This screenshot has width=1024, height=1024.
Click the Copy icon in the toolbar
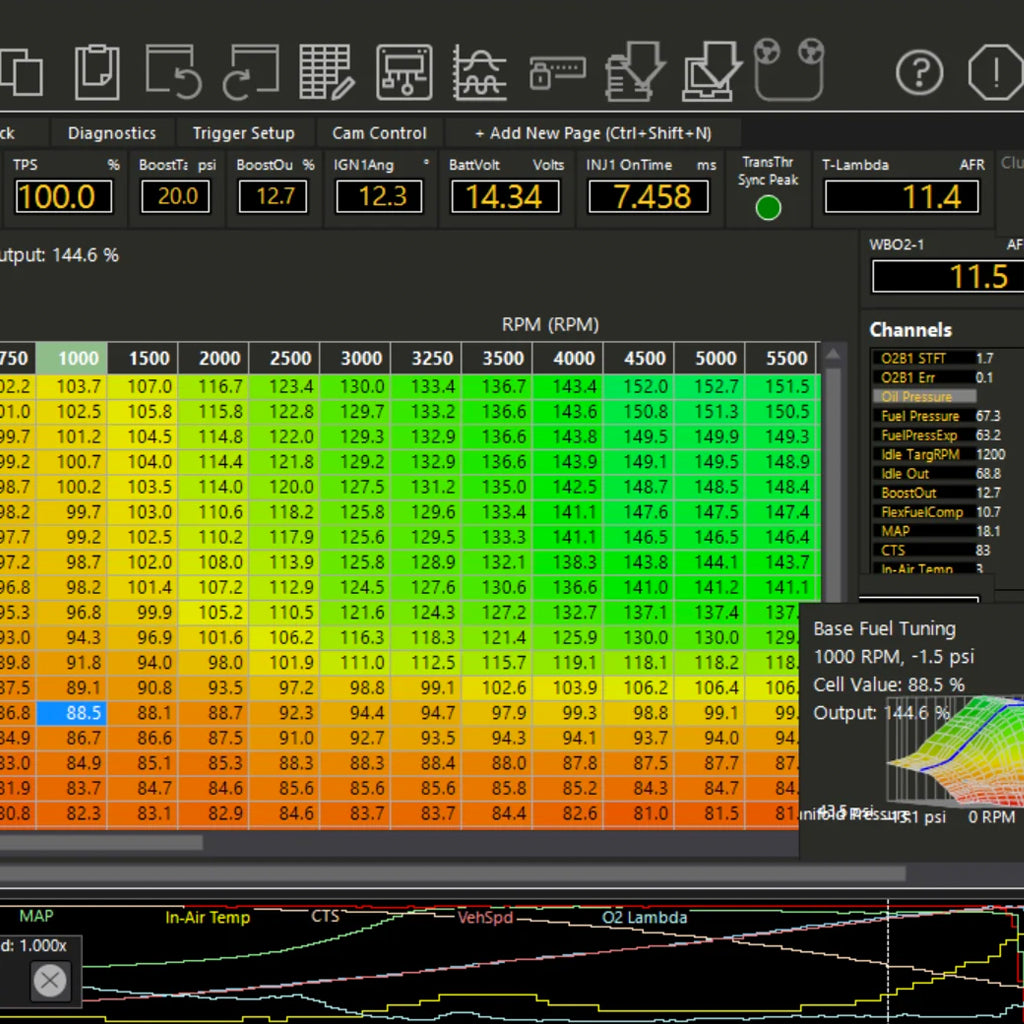click(x=20, y=72)
